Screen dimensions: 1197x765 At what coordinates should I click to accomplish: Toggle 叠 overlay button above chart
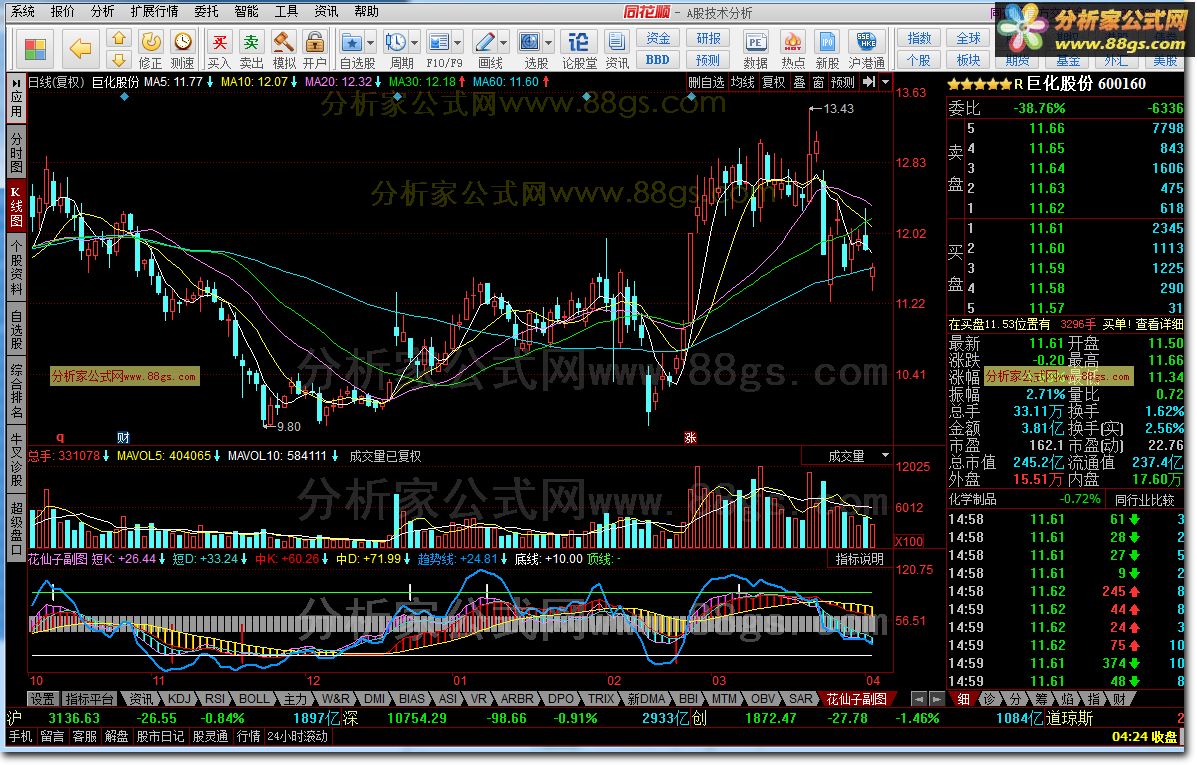coord(799,82)
